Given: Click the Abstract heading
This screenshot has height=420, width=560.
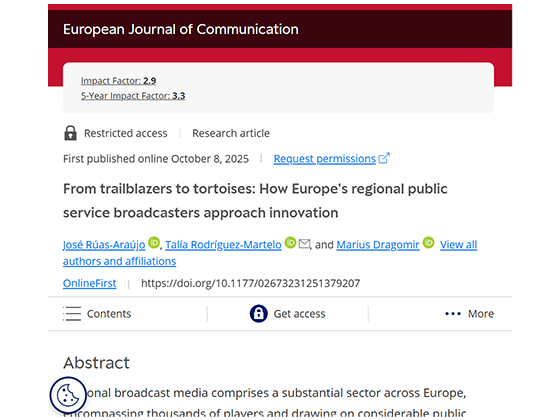Looking at the screenshot, I should click(96, 363).
